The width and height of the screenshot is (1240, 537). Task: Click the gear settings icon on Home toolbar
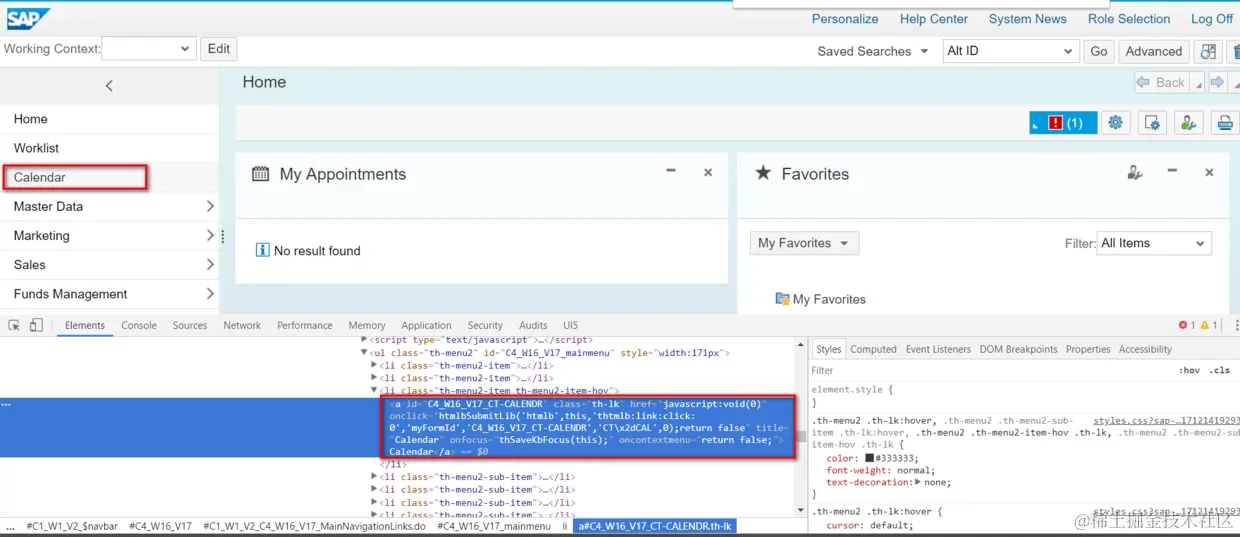(1115, 123)
